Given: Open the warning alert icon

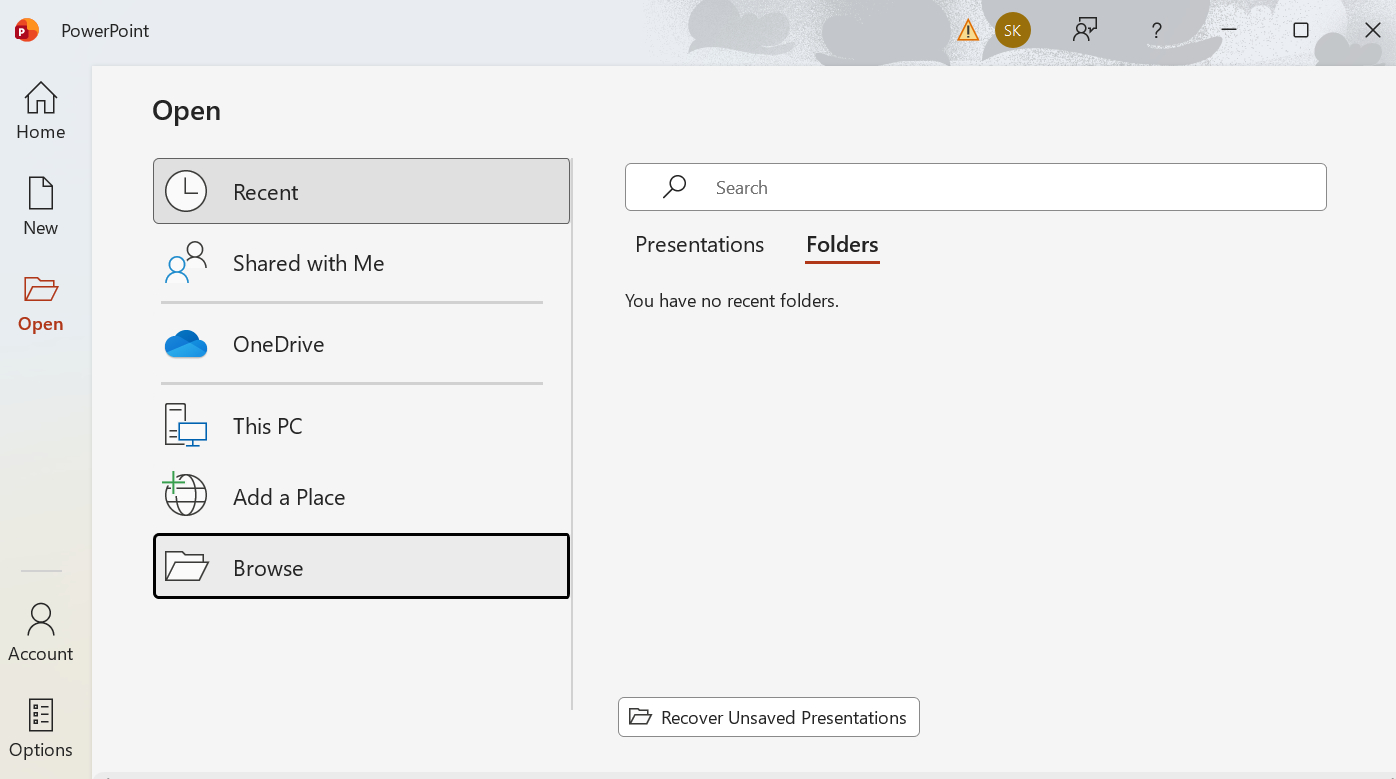Looking at the screenshot, I should pyautogui.click(x=967, y=31).
